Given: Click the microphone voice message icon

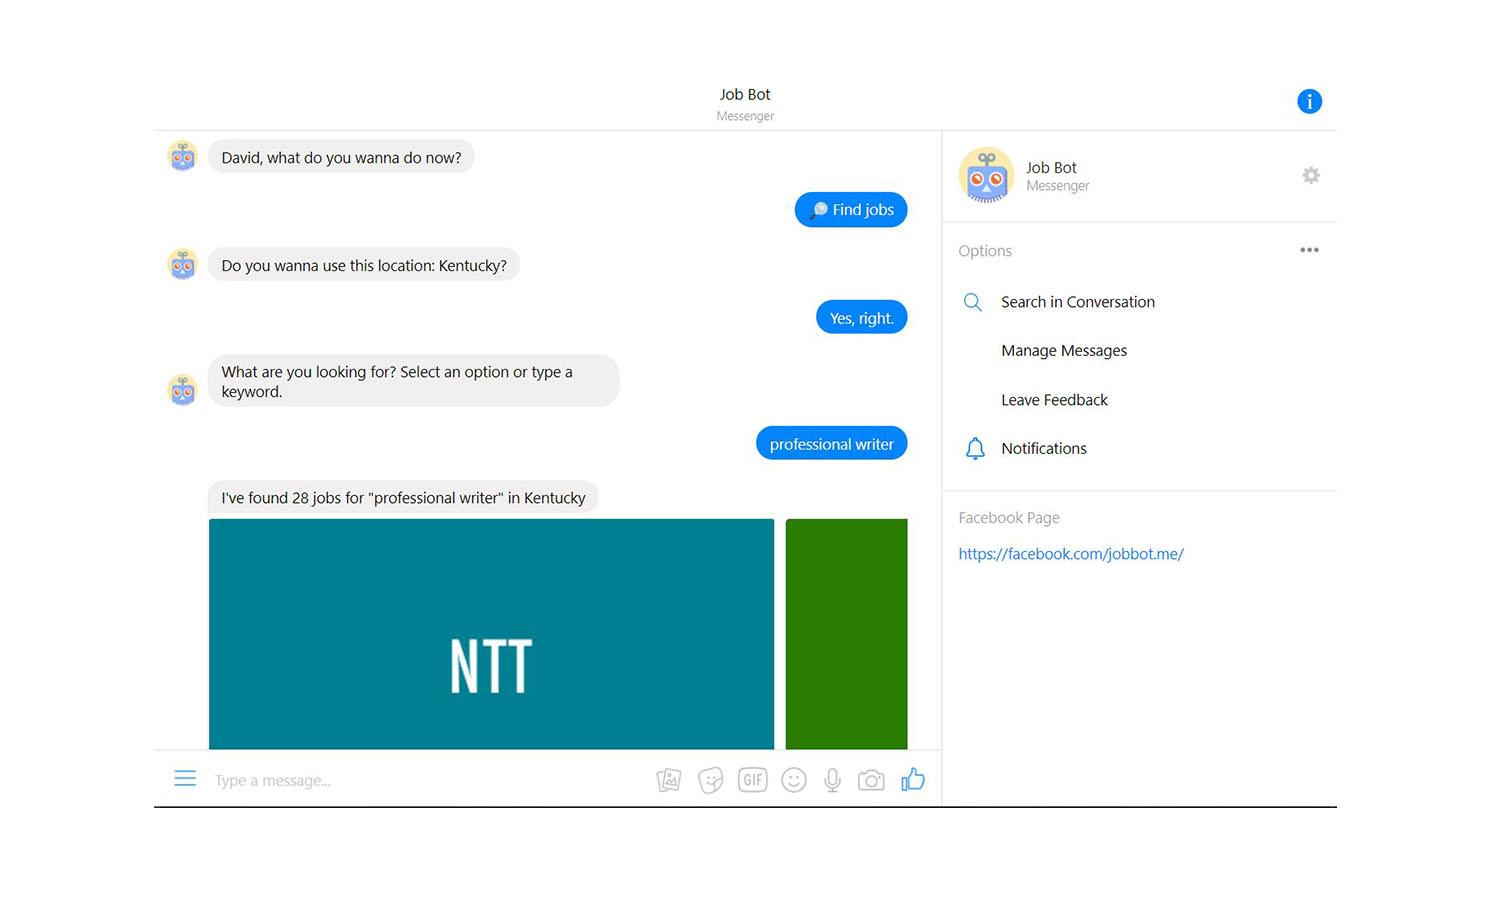Looking at the screenshot, I should pyautogui.click(x=832, y=780).
